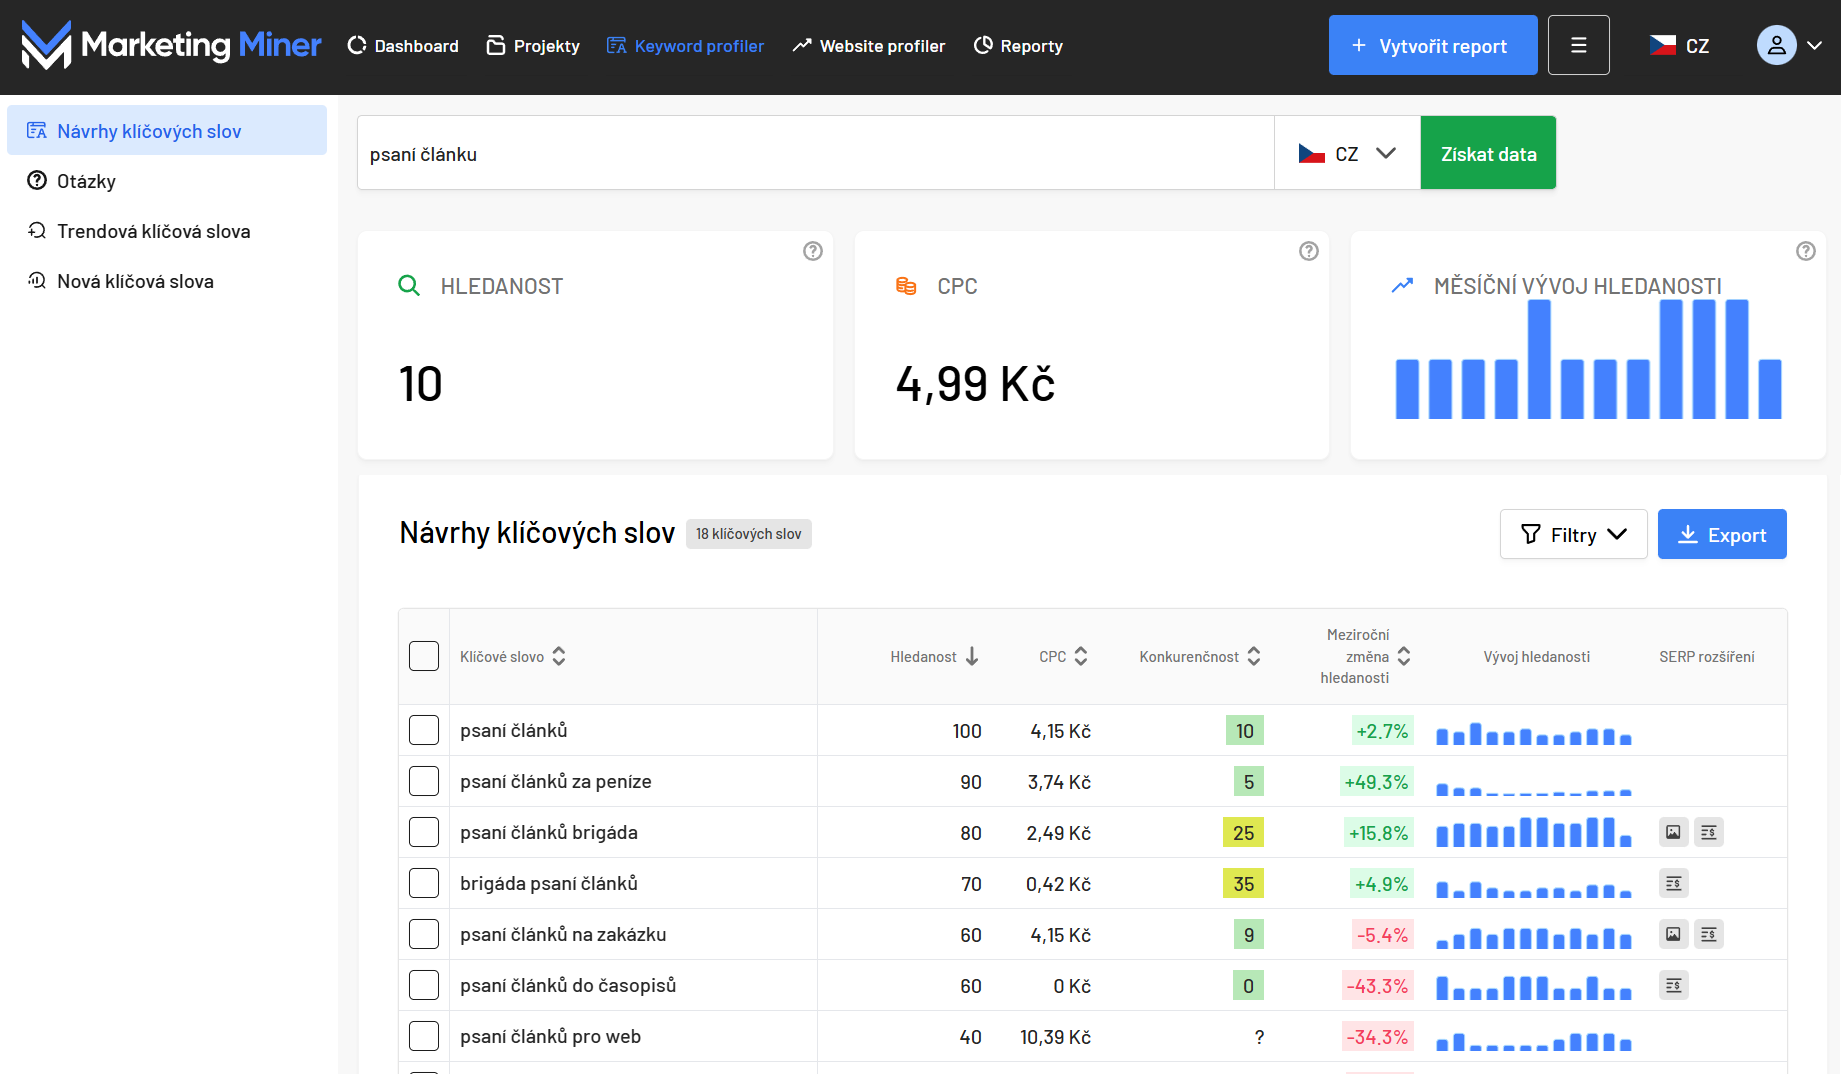The width and height of the screenshot is (1841, 1074).
Task: Click image SERP icon for psaní článků brigáda
Action: (1673, 832)
